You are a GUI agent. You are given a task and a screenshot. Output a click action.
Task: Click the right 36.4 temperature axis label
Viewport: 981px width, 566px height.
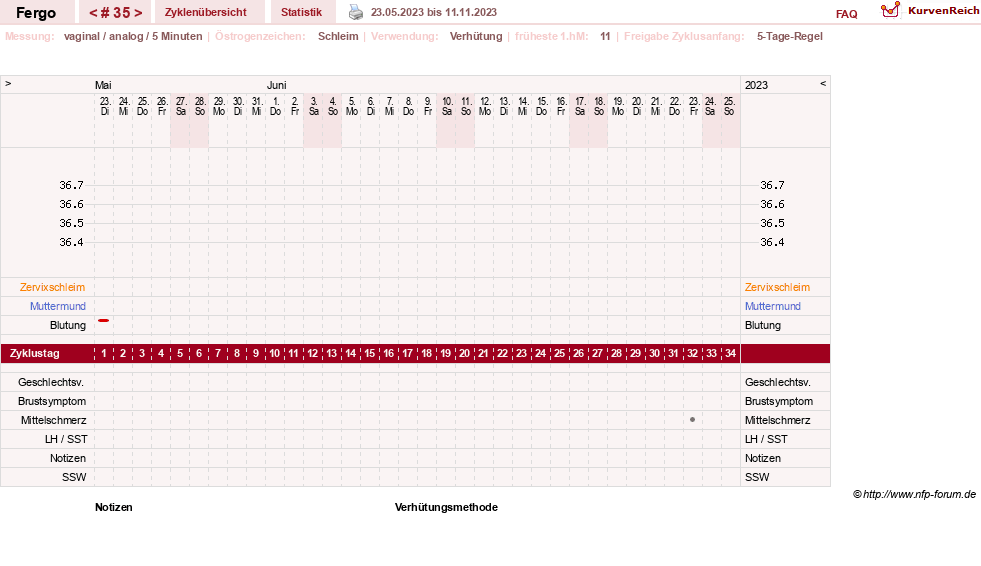pos(772,242)
